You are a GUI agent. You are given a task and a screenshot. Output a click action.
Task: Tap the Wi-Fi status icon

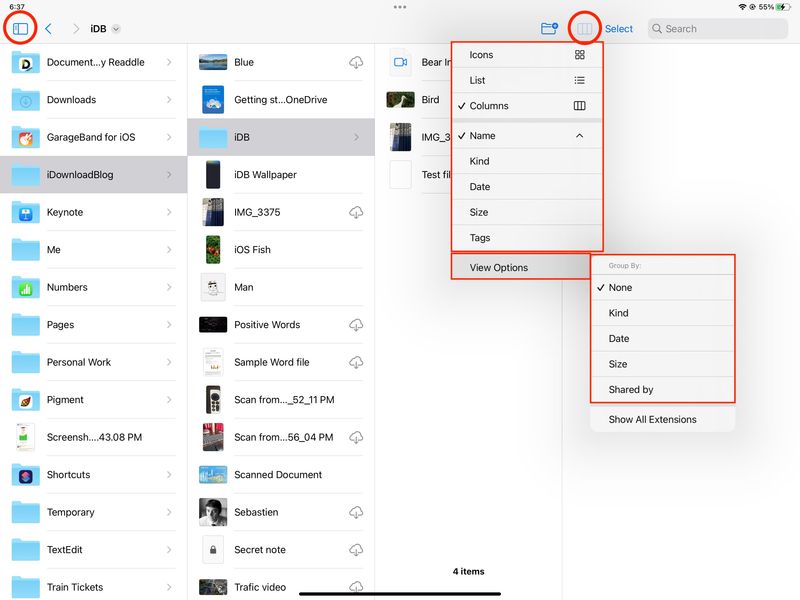[x=742, y=7]
